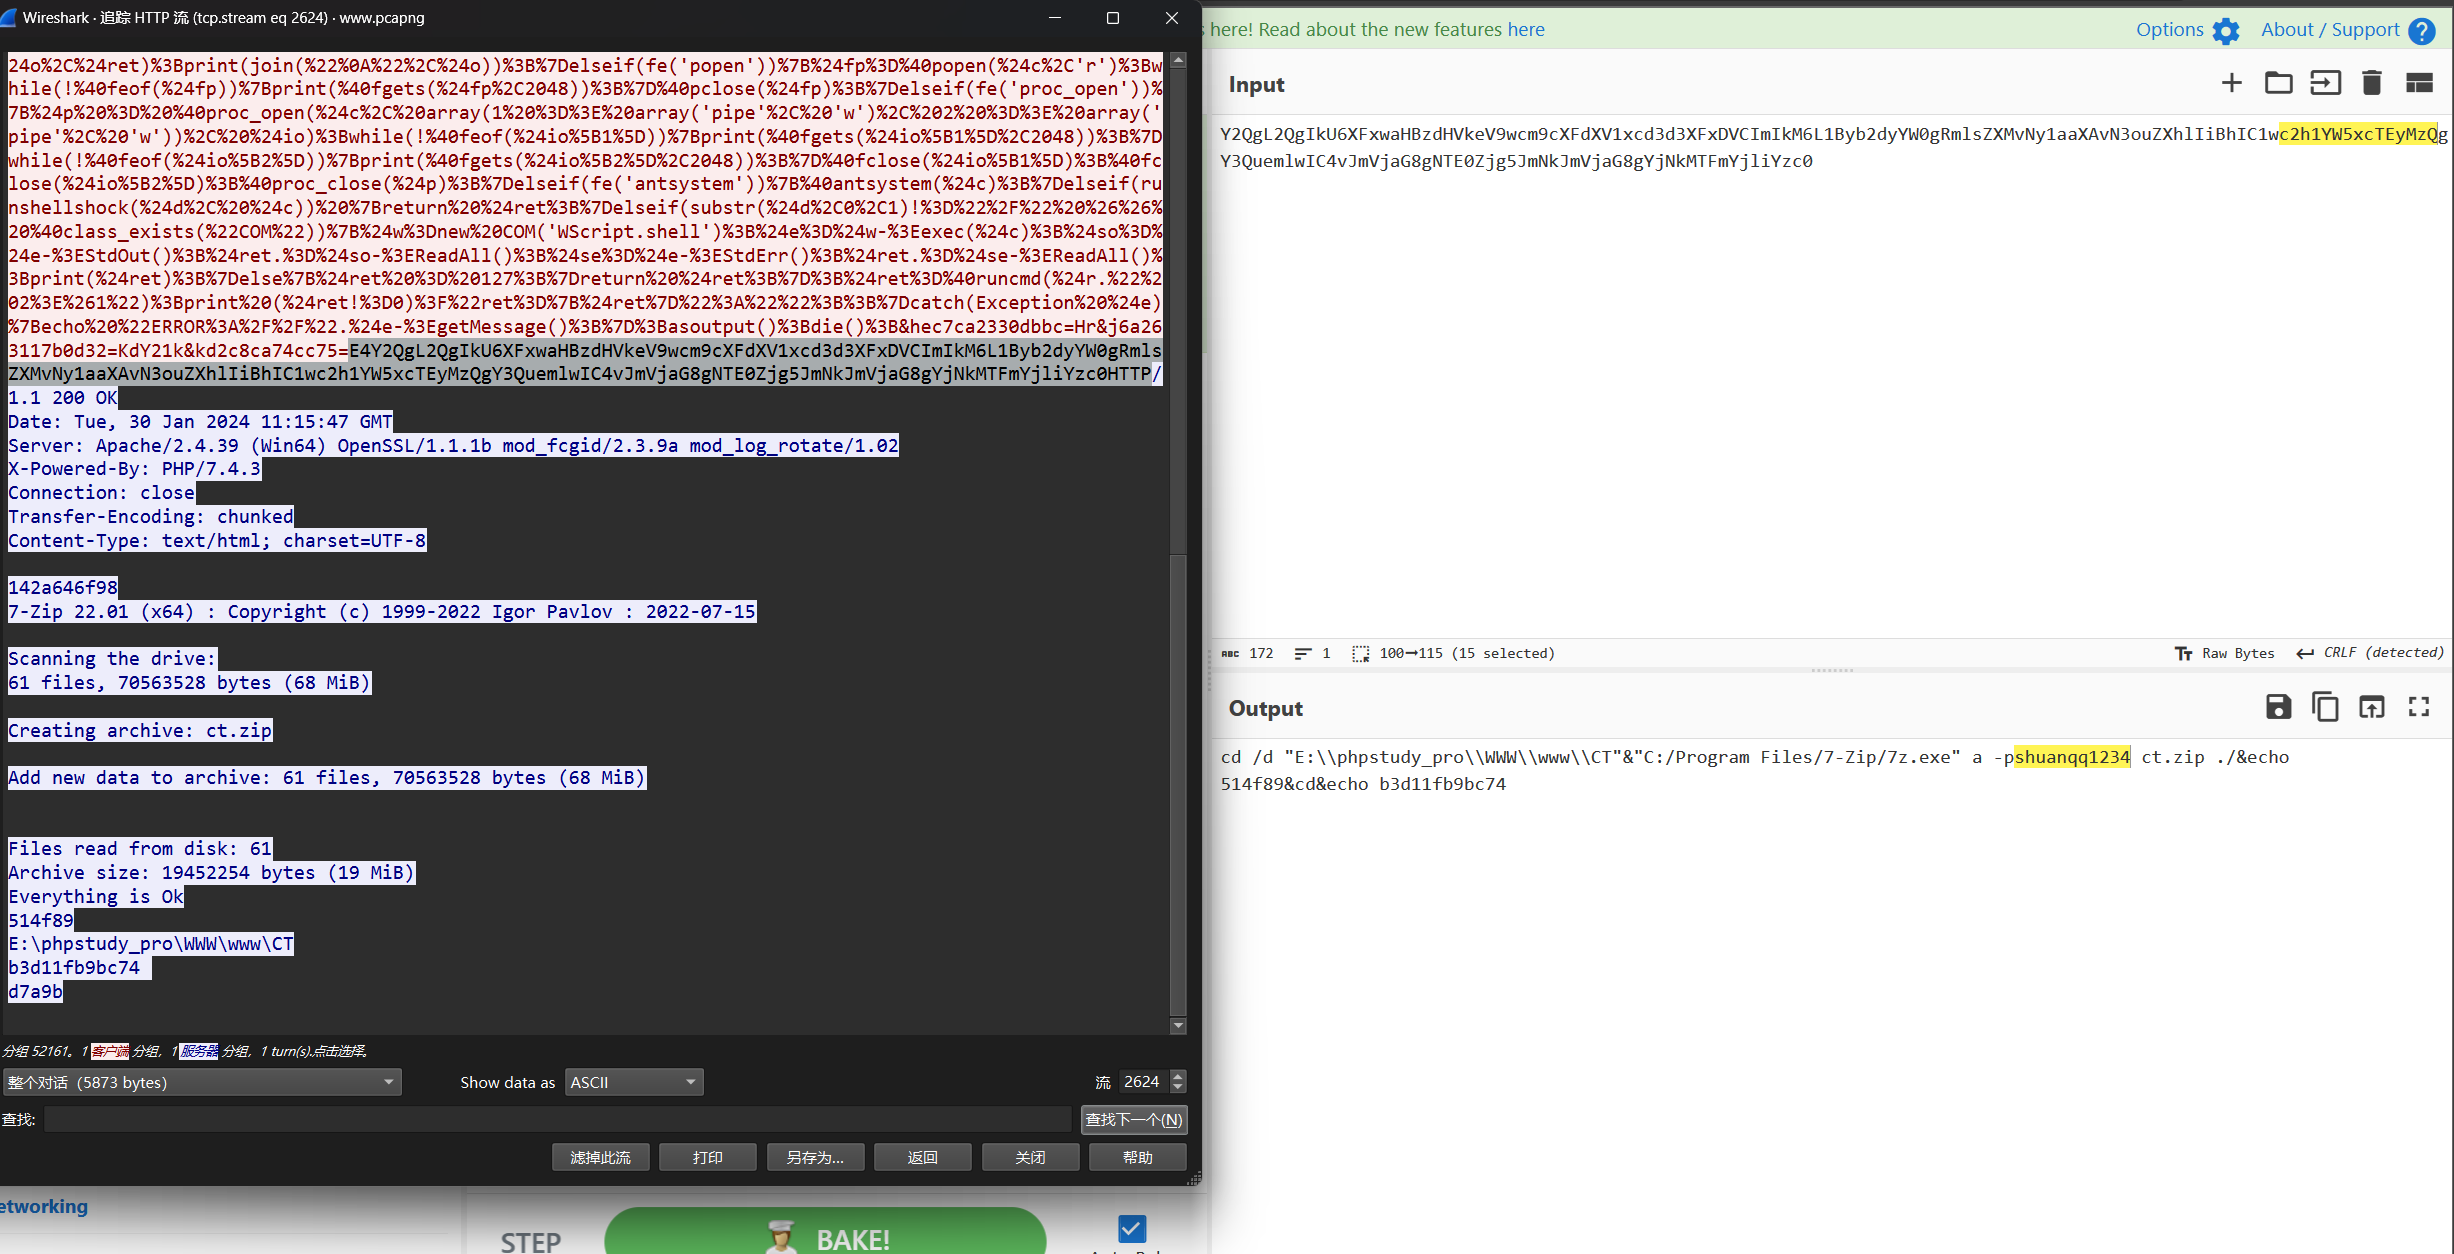Click the Input pane heading

pos(1256,85)
